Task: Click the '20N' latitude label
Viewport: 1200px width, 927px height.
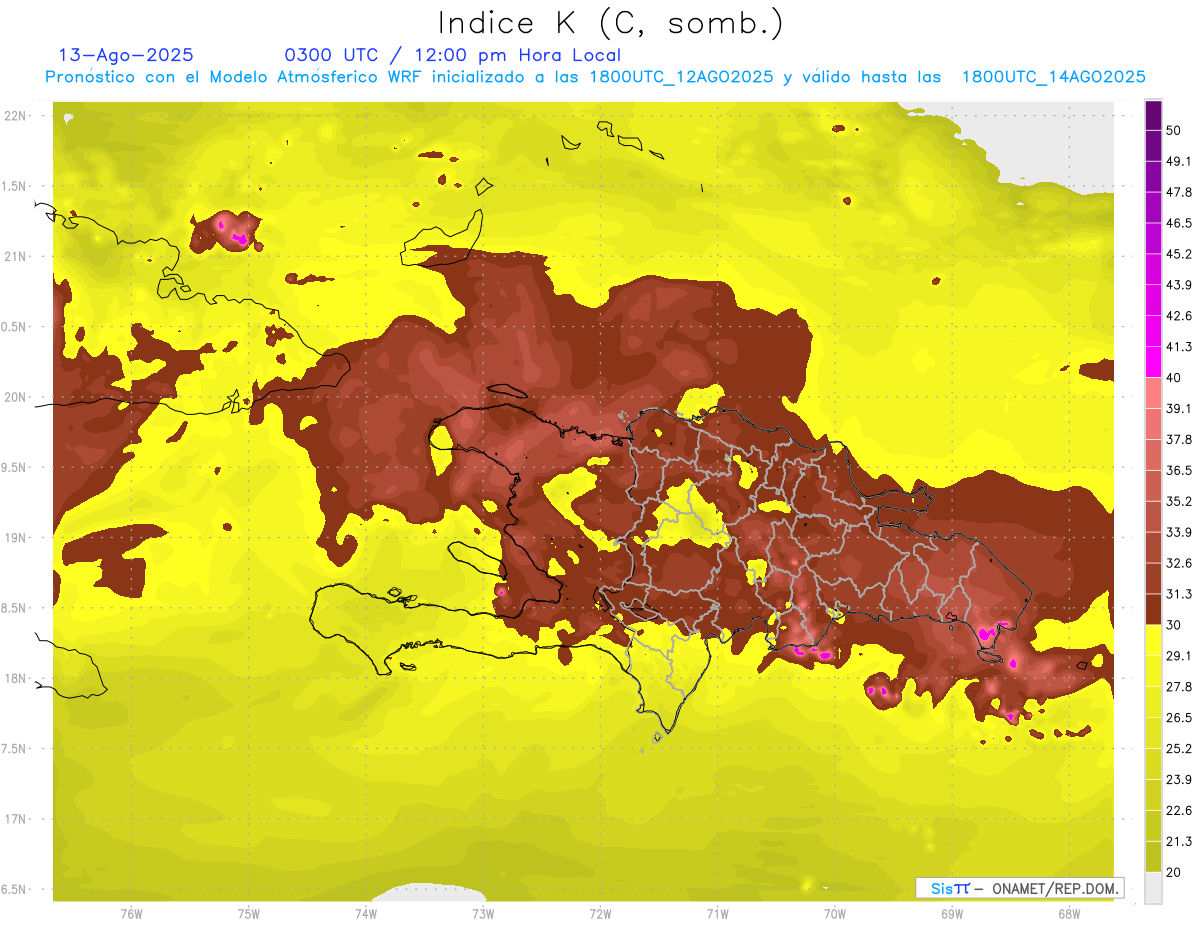Action: (x=16, y=397)
